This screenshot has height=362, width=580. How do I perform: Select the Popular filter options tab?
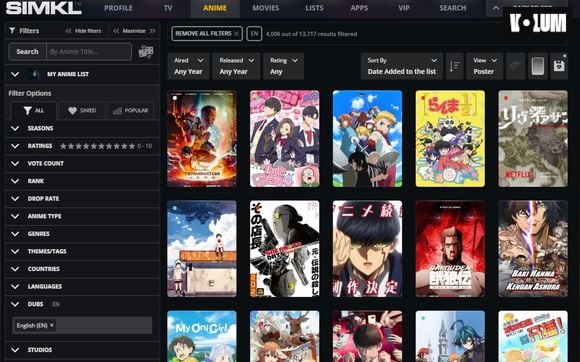pos(130,111)
